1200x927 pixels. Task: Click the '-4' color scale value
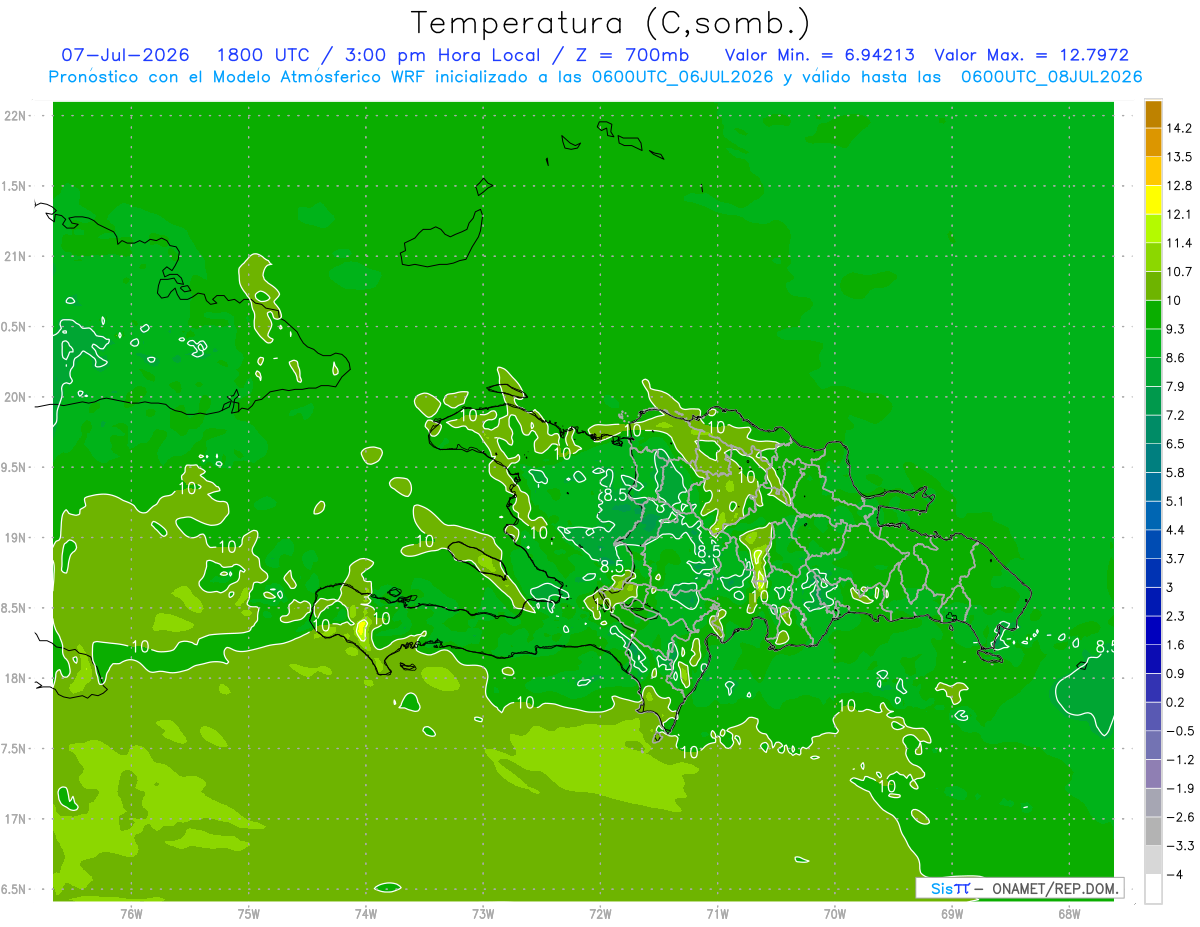click(1175, 875)
